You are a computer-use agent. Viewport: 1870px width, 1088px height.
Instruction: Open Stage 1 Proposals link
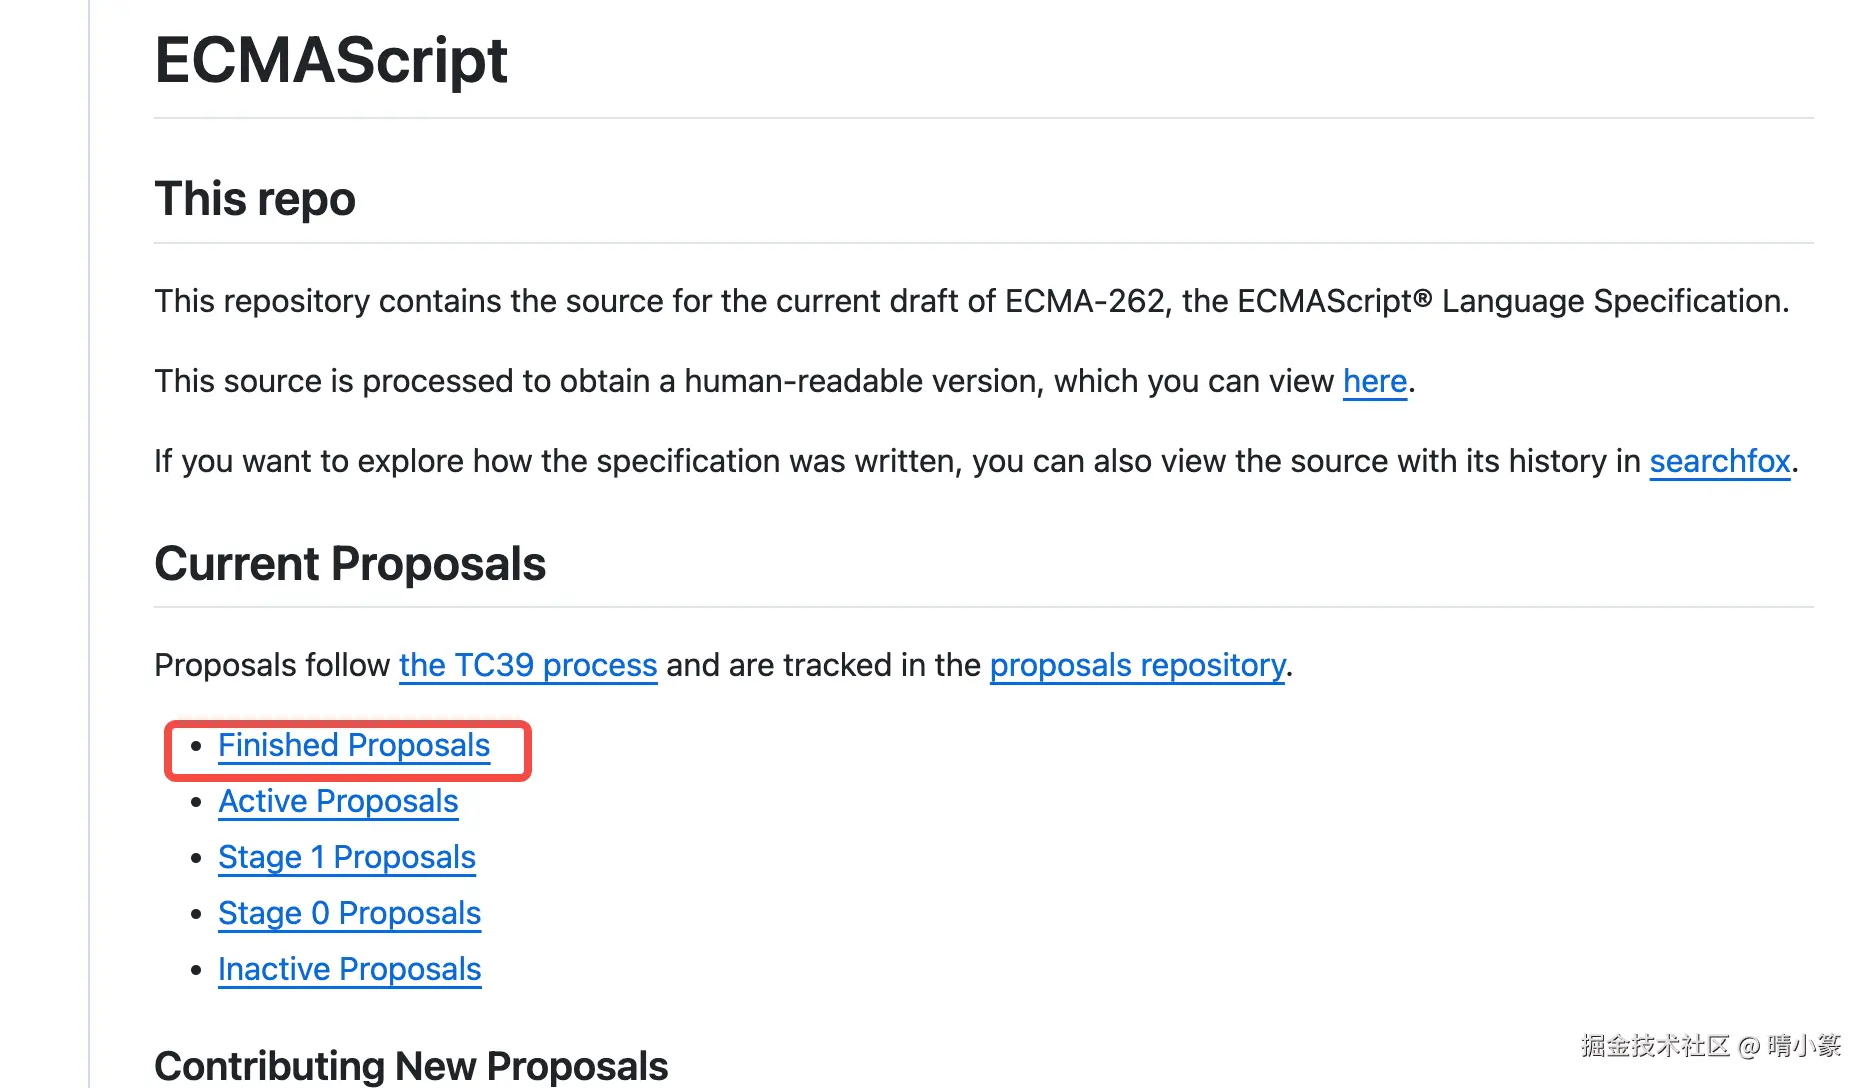point(347,857)
